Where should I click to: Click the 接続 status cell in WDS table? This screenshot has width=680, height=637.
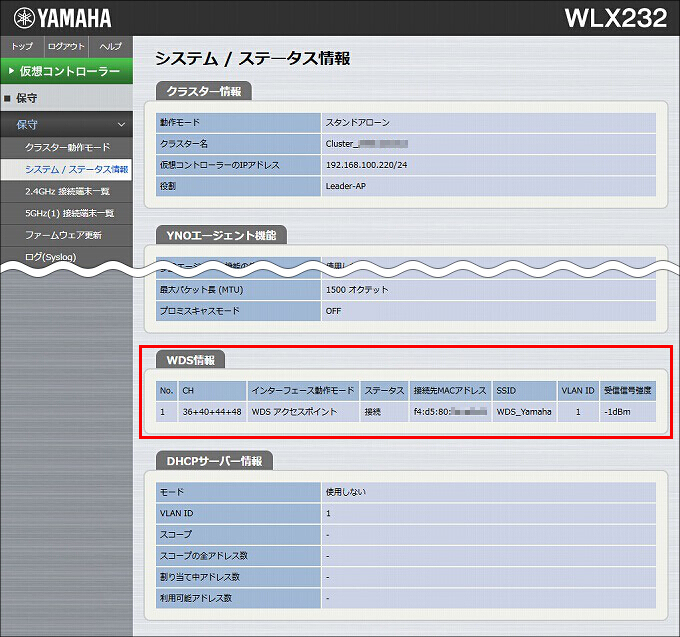click(384, 412)
